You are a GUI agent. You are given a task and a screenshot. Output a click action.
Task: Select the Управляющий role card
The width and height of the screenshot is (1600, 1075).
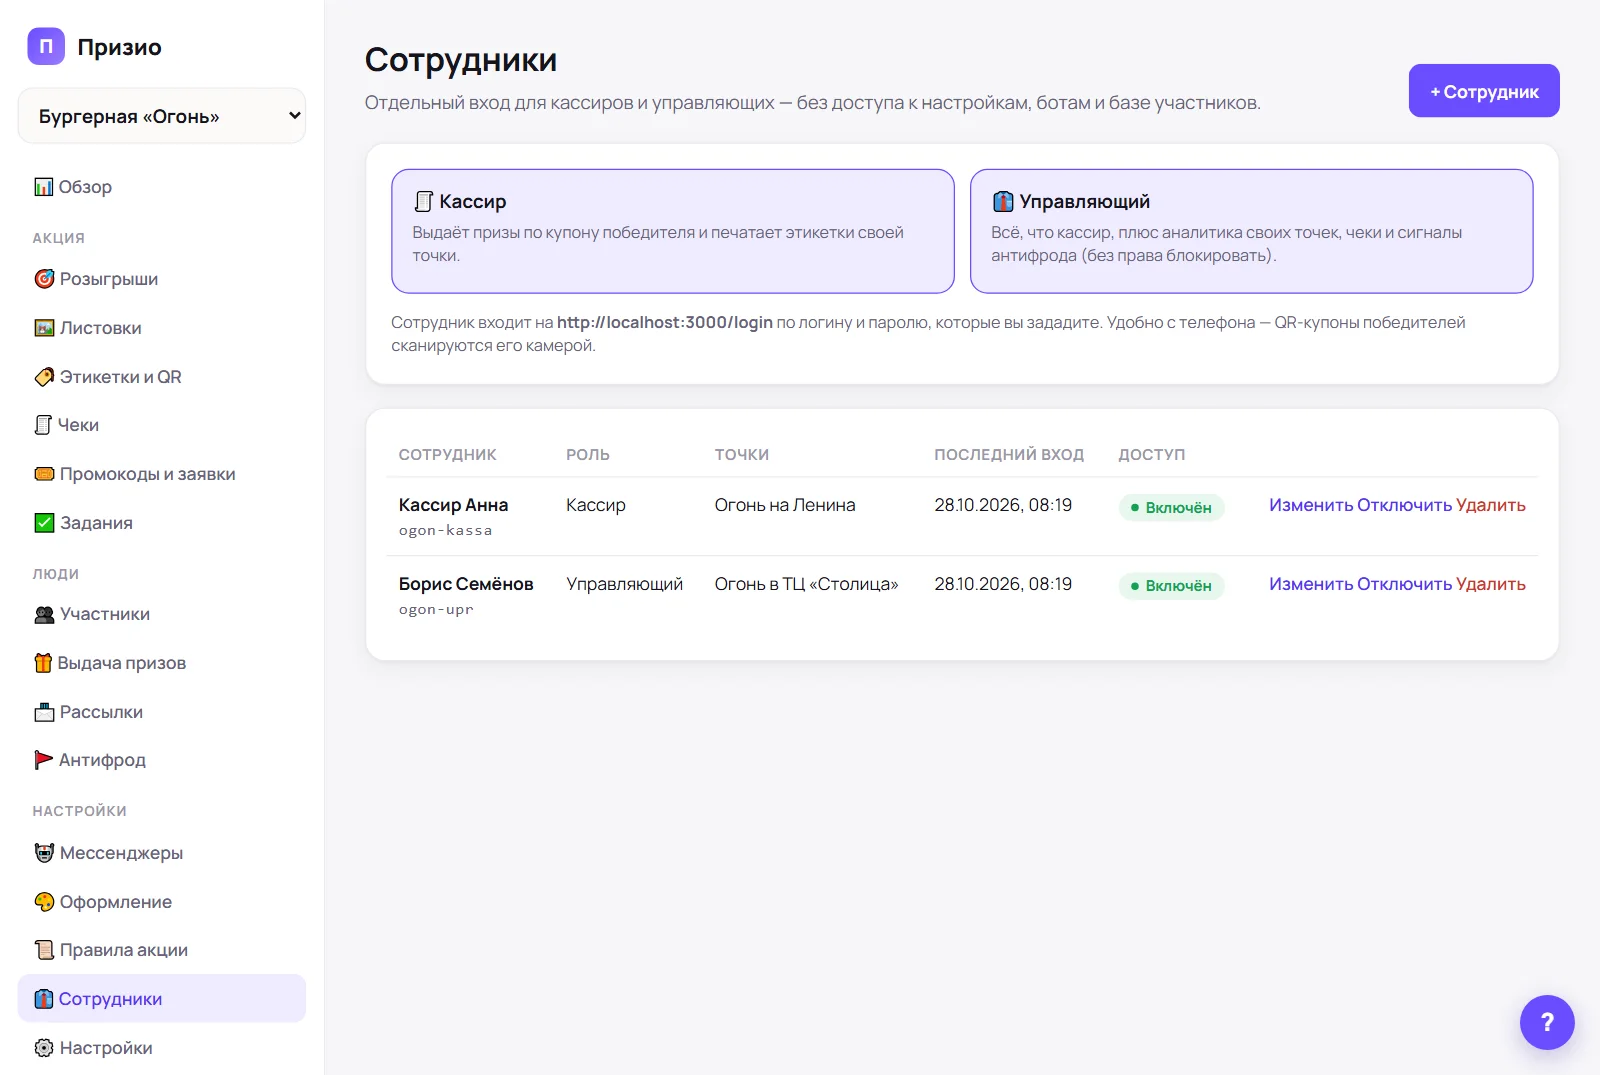click(1252, 231)
